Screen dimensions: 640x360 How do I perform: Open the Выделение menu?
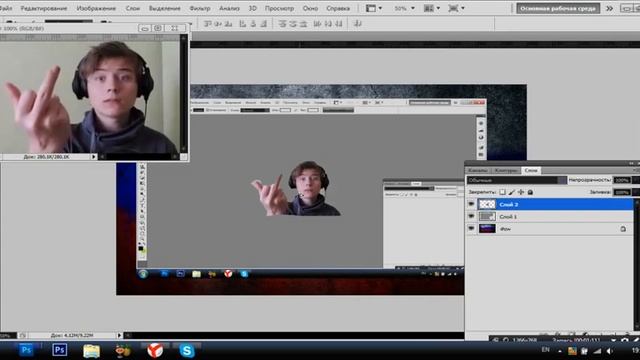click(164, 8)
